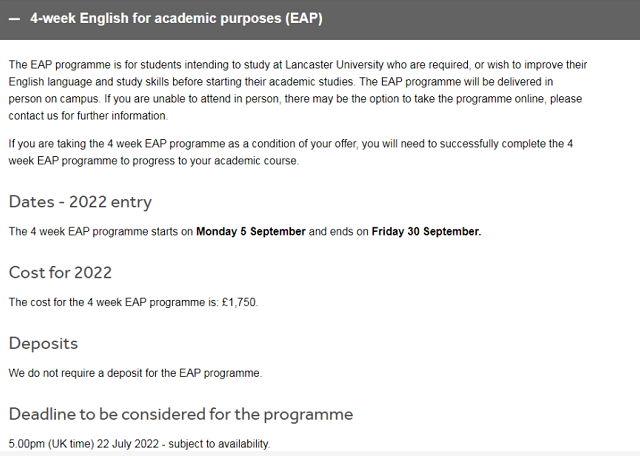The height and width of the screenshot is (456, 640).
Task: Click the Deadline to be considered heading
Action: point(181,414)
